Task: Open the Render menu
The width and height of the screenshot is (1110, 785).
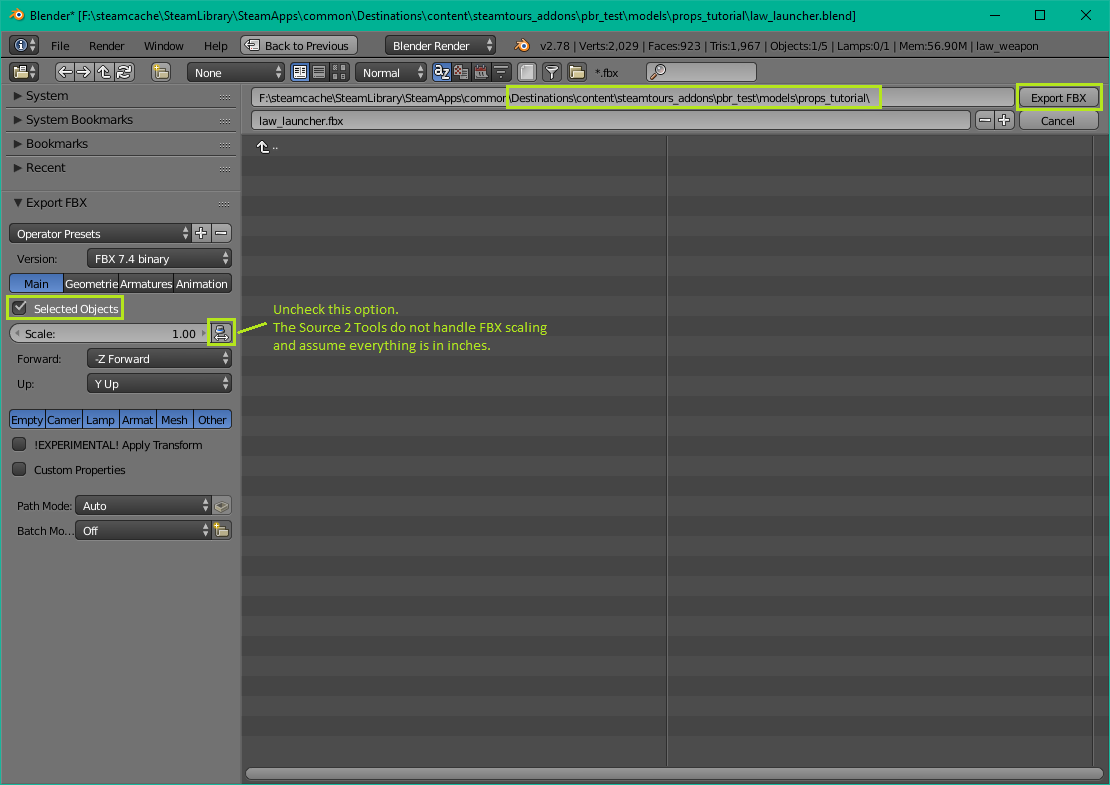Action: 107,45
